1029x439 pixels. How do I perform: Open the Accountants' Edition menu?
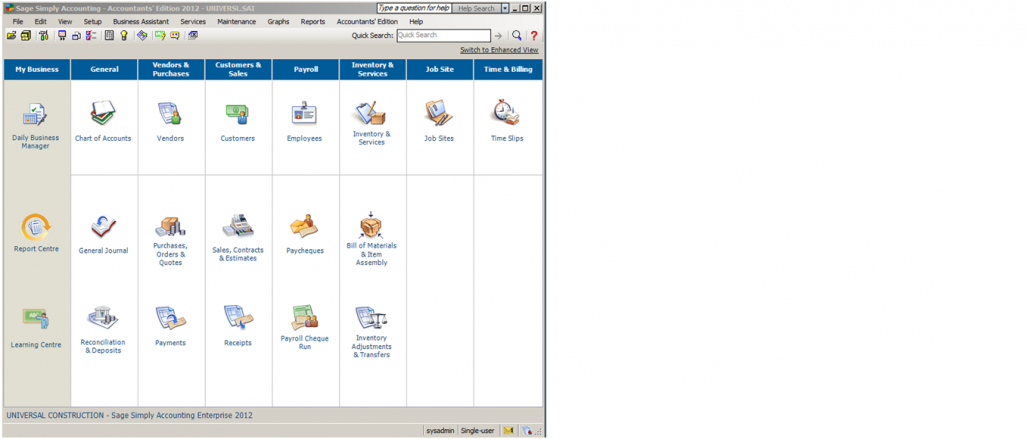pos(367,22)
